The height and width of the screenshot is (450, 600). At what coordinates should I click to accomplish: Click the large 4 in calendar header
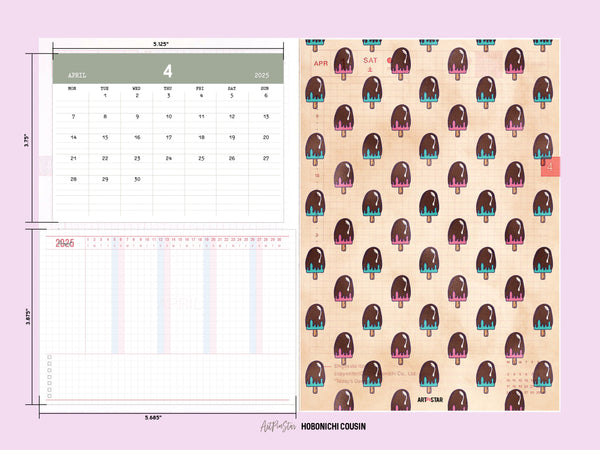coord(168,71)
